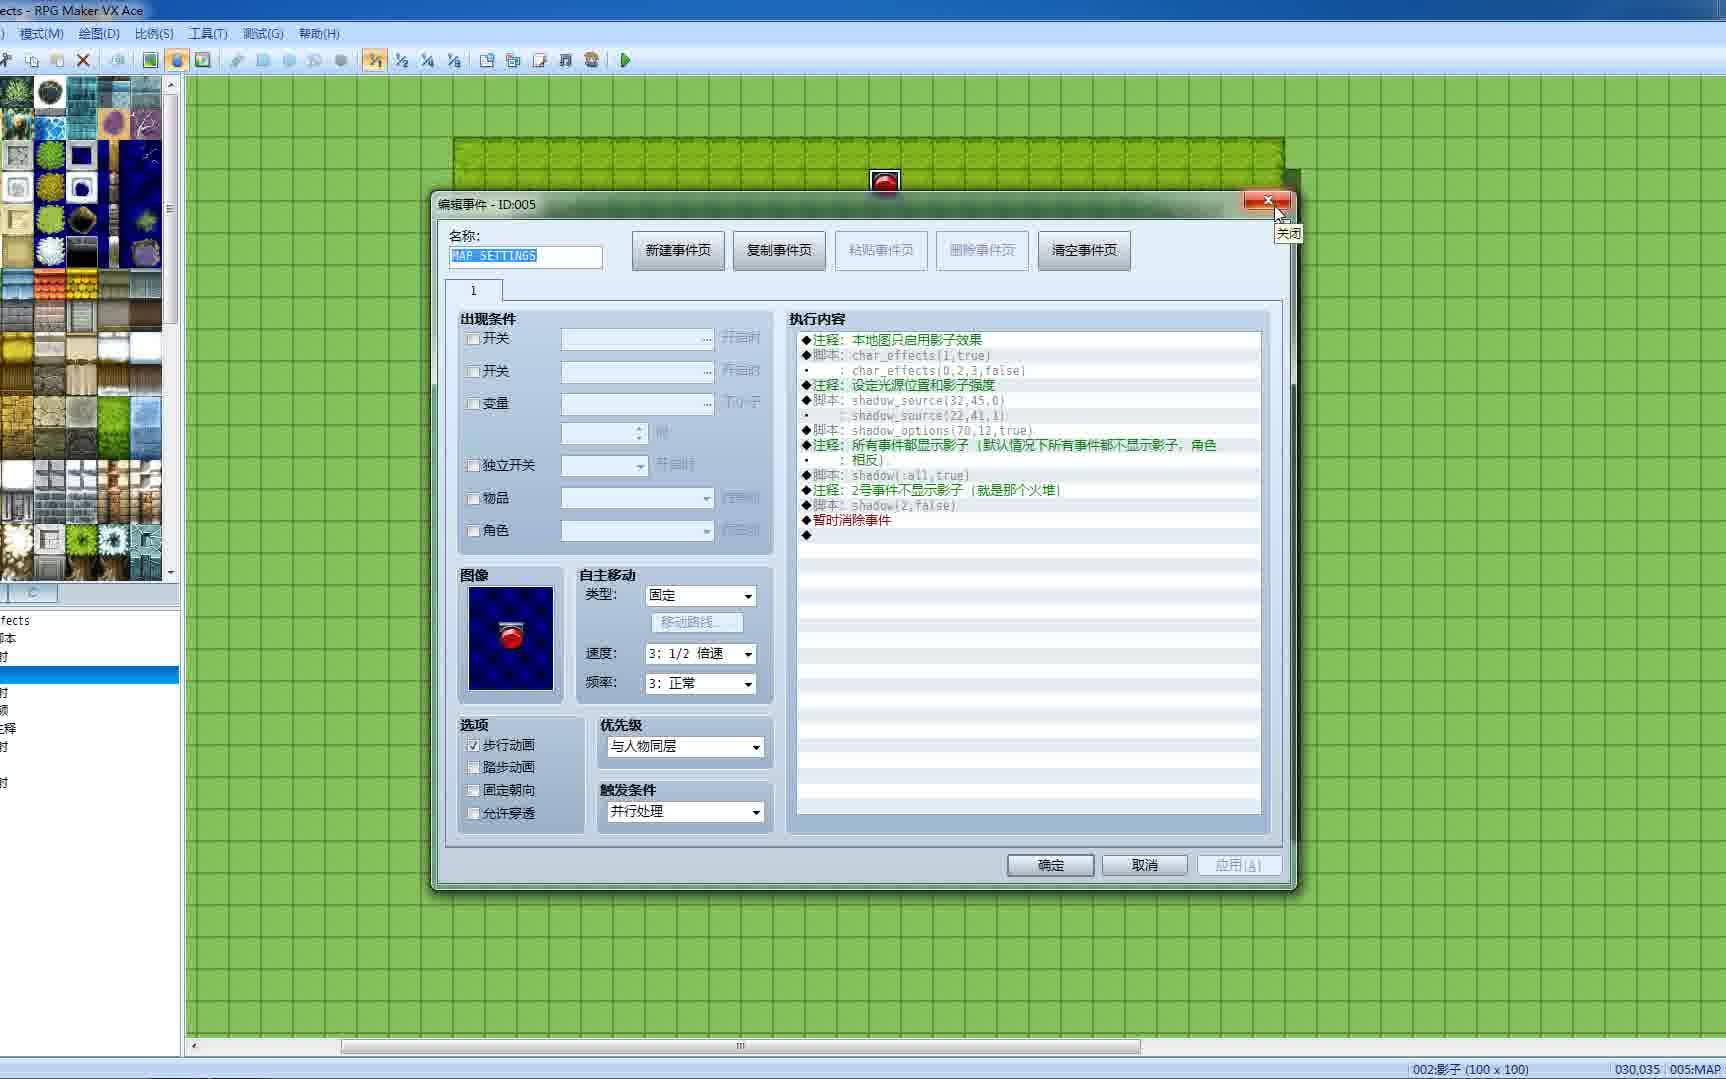Viewport: 1726px width, 1079px height.
Task: Enable the 独立开关 condition checkbox
Action: pyautogui.click(x=473, y=466)
